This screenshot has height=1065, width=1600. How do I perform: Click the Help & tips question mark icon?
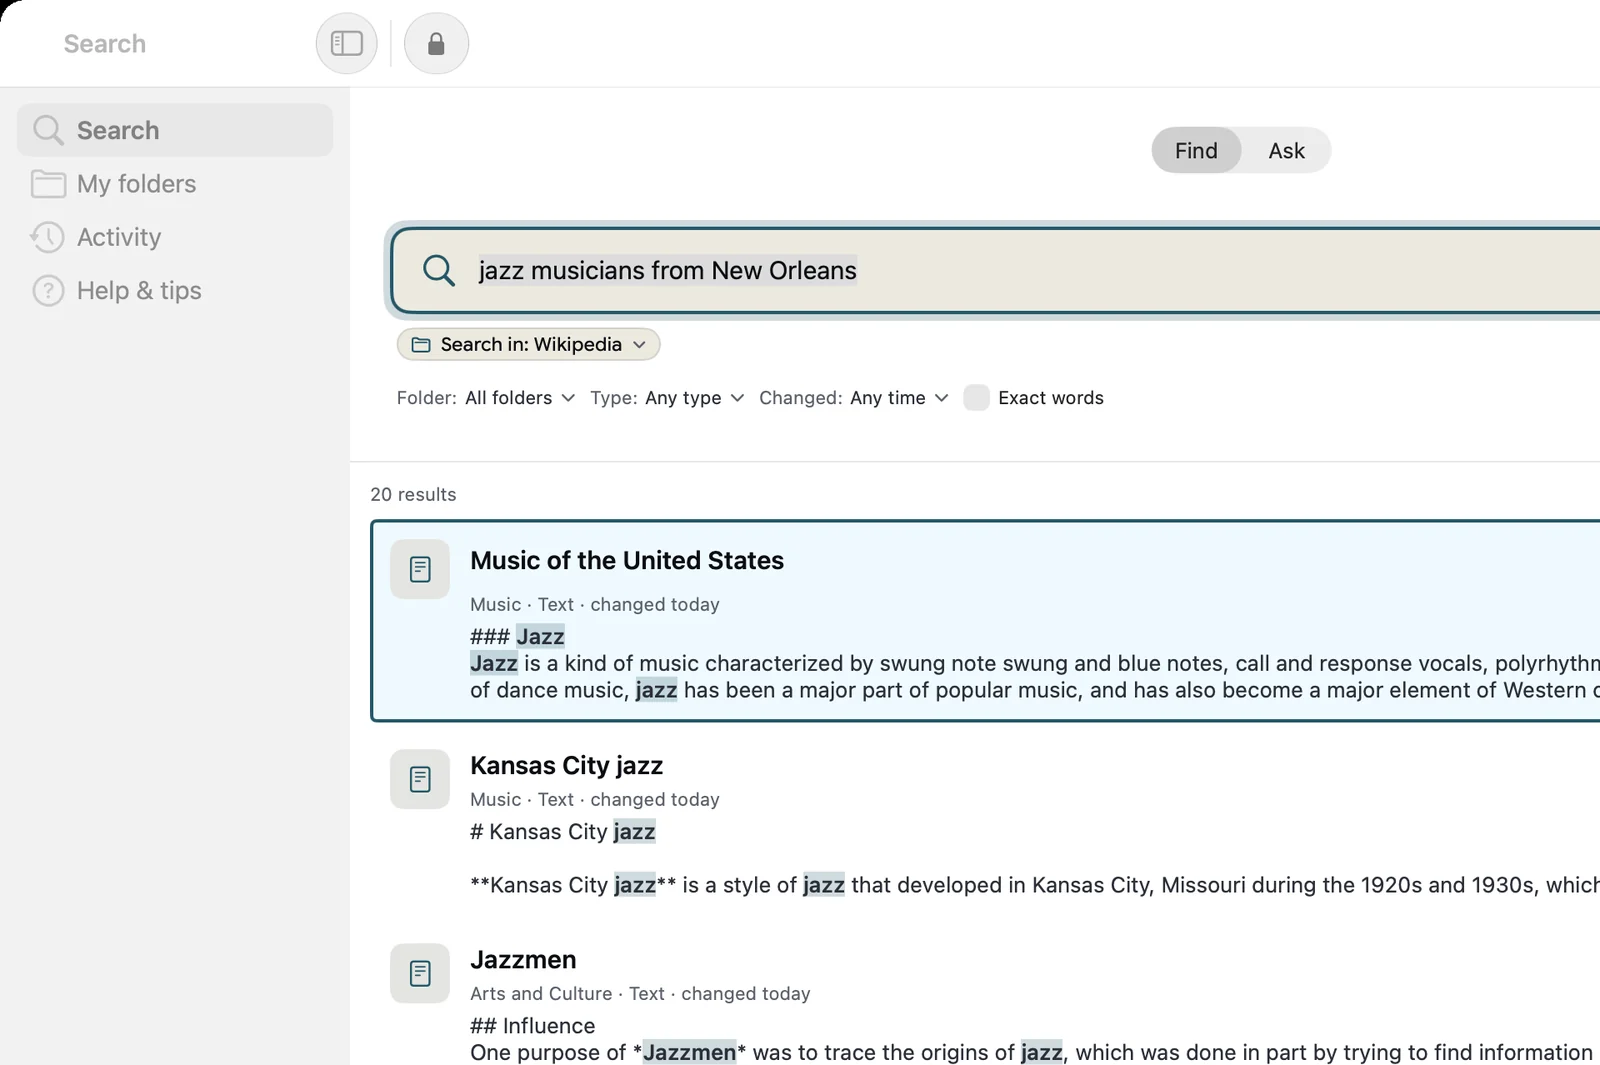[x=48, y=290]
